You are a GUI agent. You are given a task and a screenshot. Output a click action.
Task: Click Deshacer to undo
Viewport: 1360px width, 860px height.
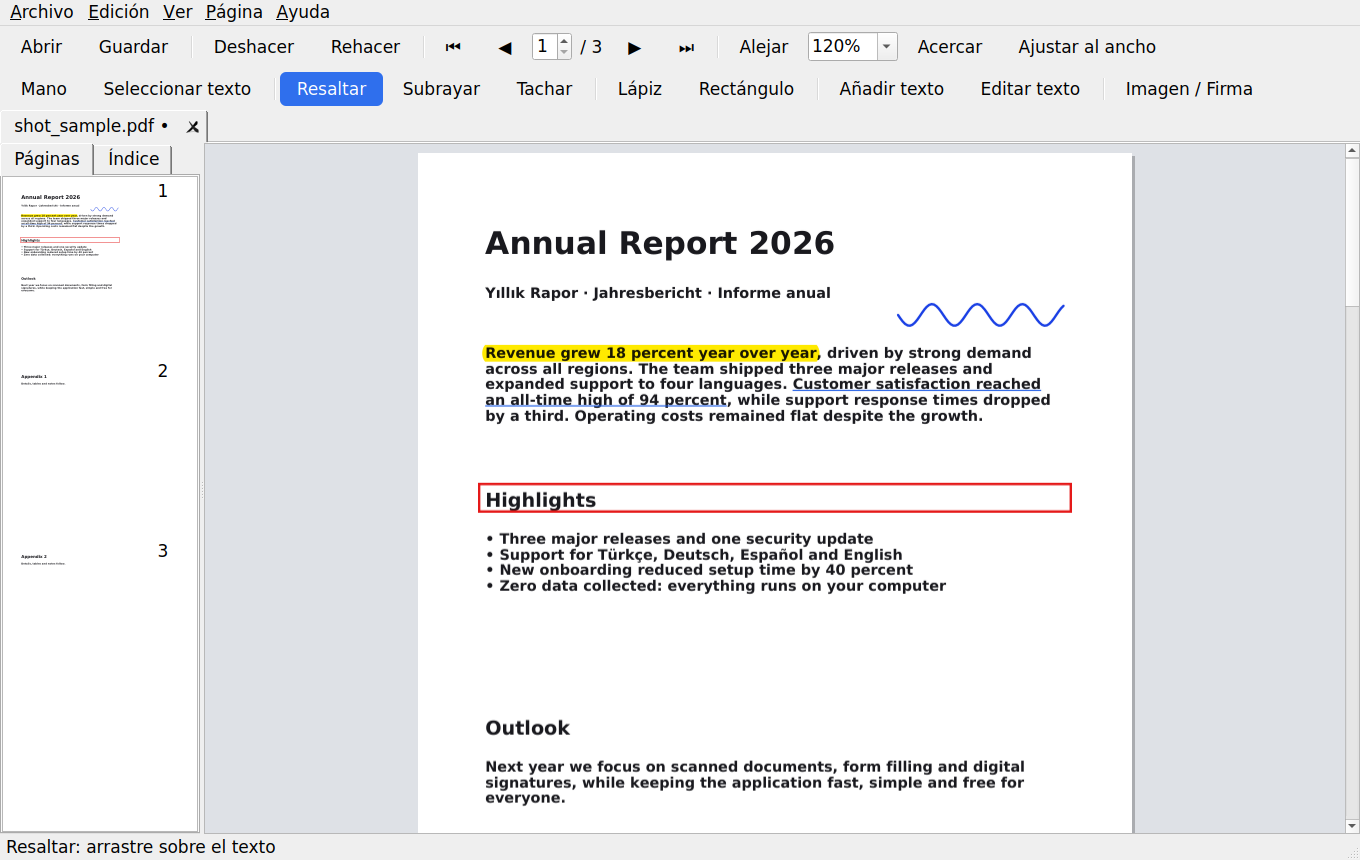(x=254, y=47)
